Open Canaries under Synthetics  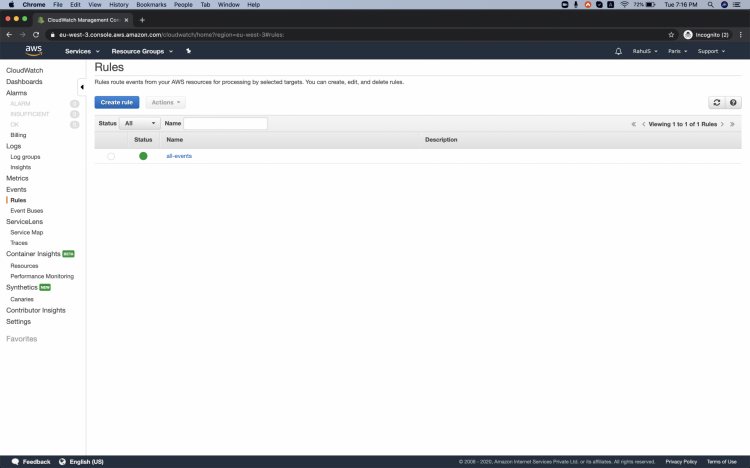point(22,299)
